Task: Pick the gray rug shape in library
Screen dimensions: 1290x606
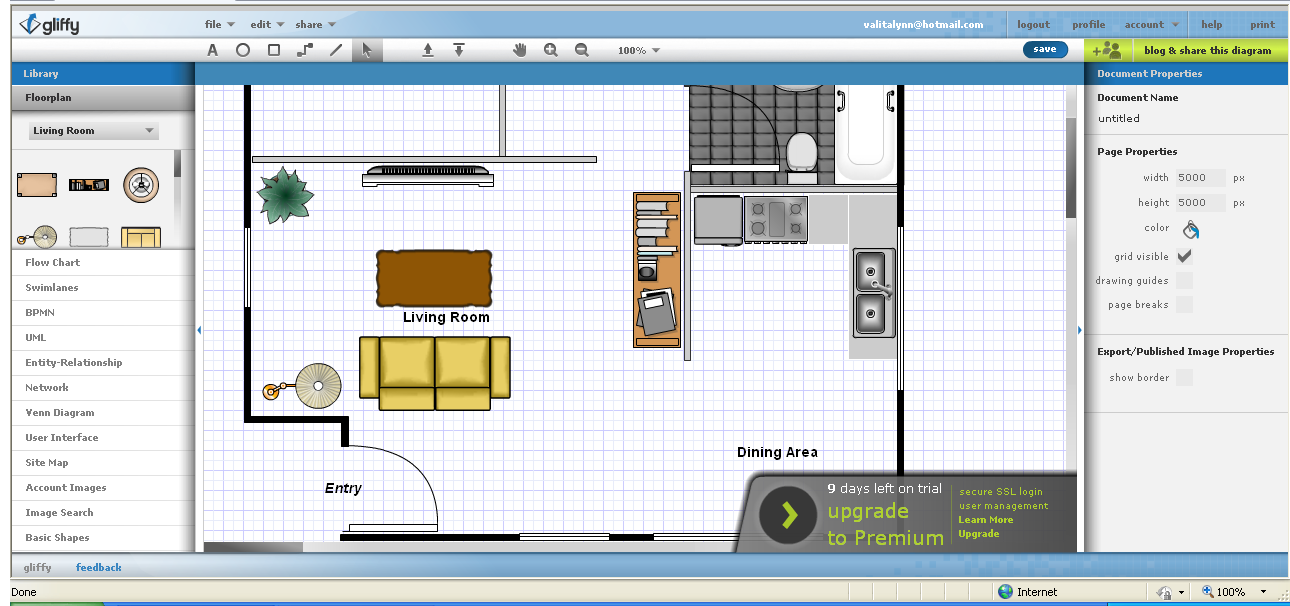Action: [x=88, y=237]
